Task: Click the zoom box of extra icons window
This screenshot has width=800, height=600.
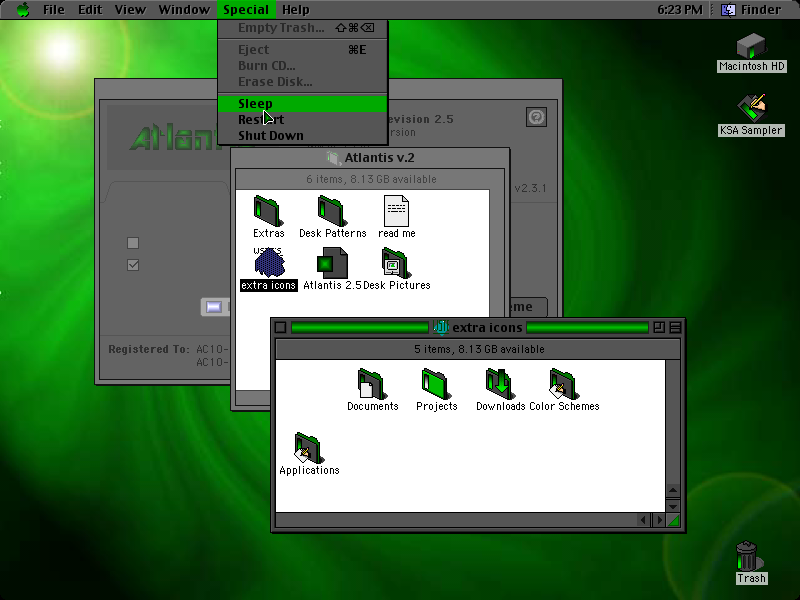Action: pyautogui.click(x=659, y=327)
